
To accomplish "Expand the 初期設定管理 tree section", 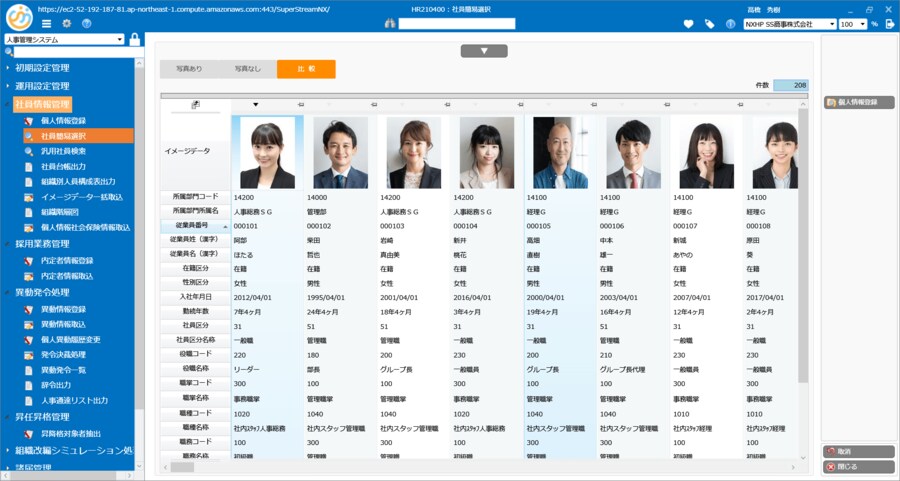I will (42, 68).
